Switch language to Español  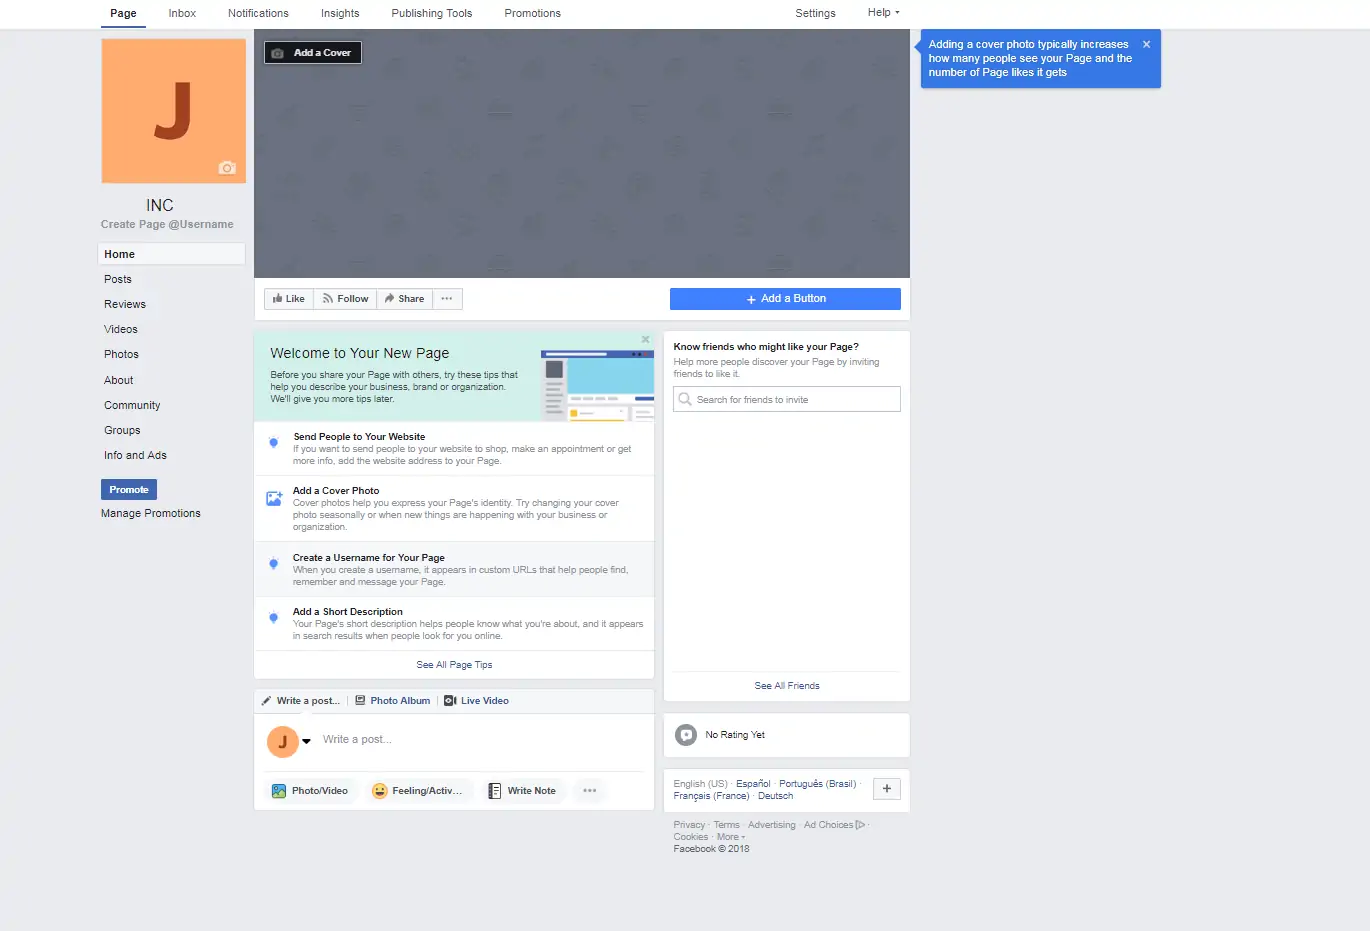754,784
